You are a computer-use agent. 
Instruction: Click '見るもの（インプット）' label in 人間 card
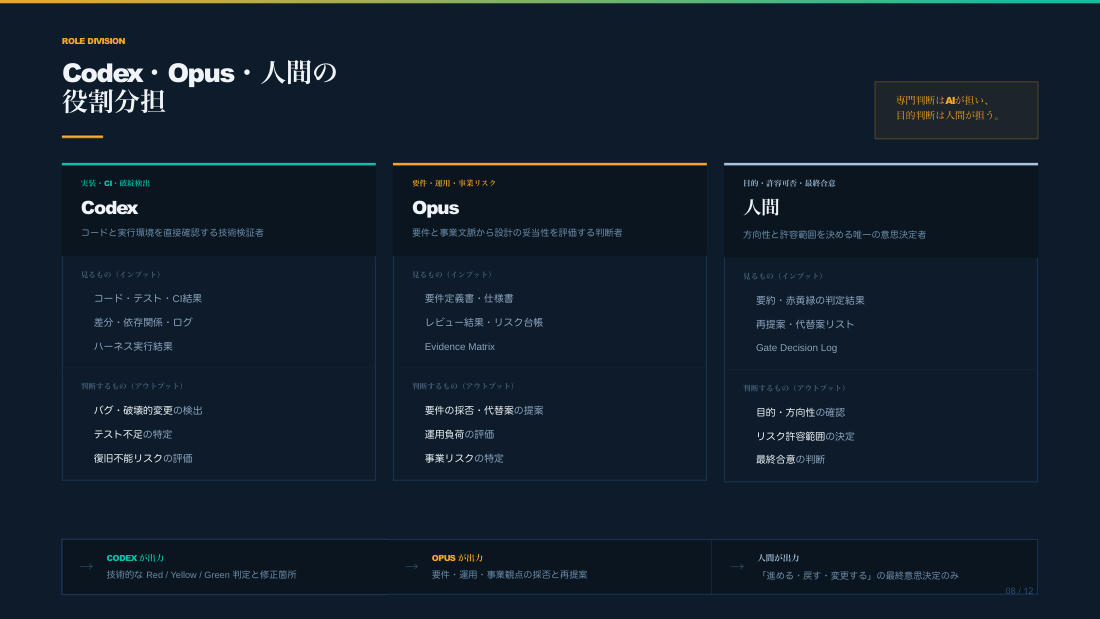pos(784,277)
